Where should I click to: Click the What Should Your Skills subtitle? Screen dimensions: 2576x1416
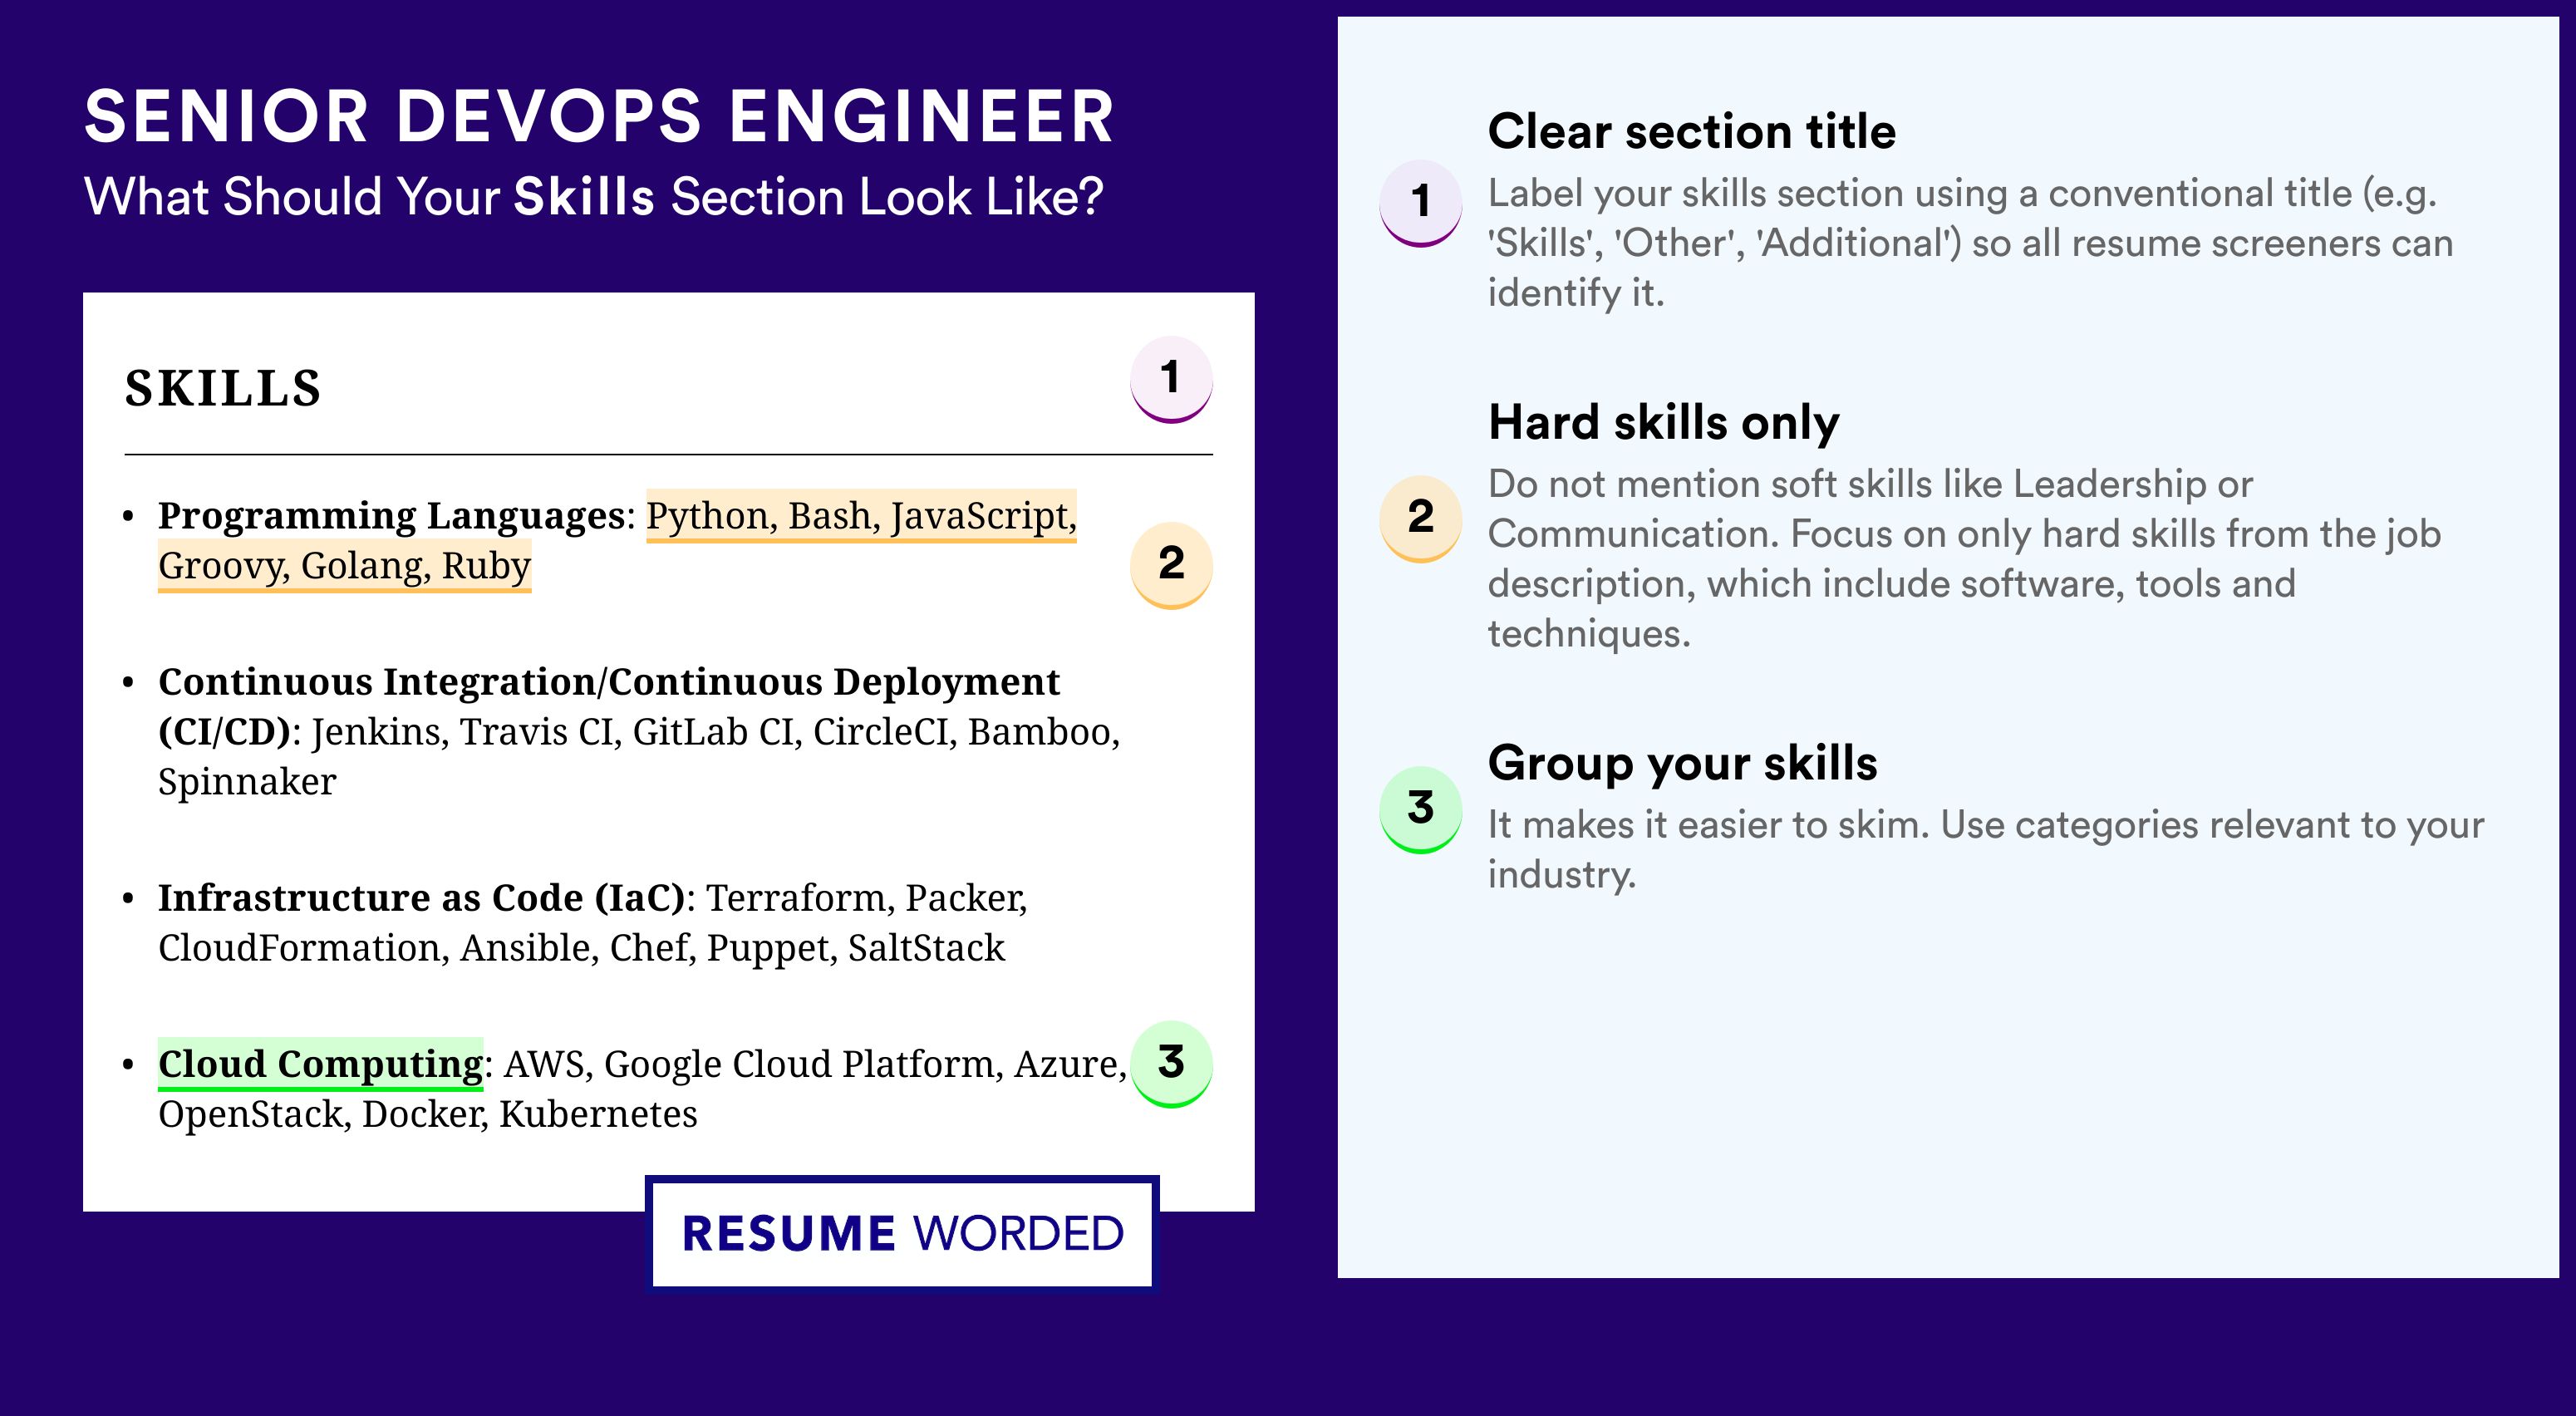(x=593, y=196)
